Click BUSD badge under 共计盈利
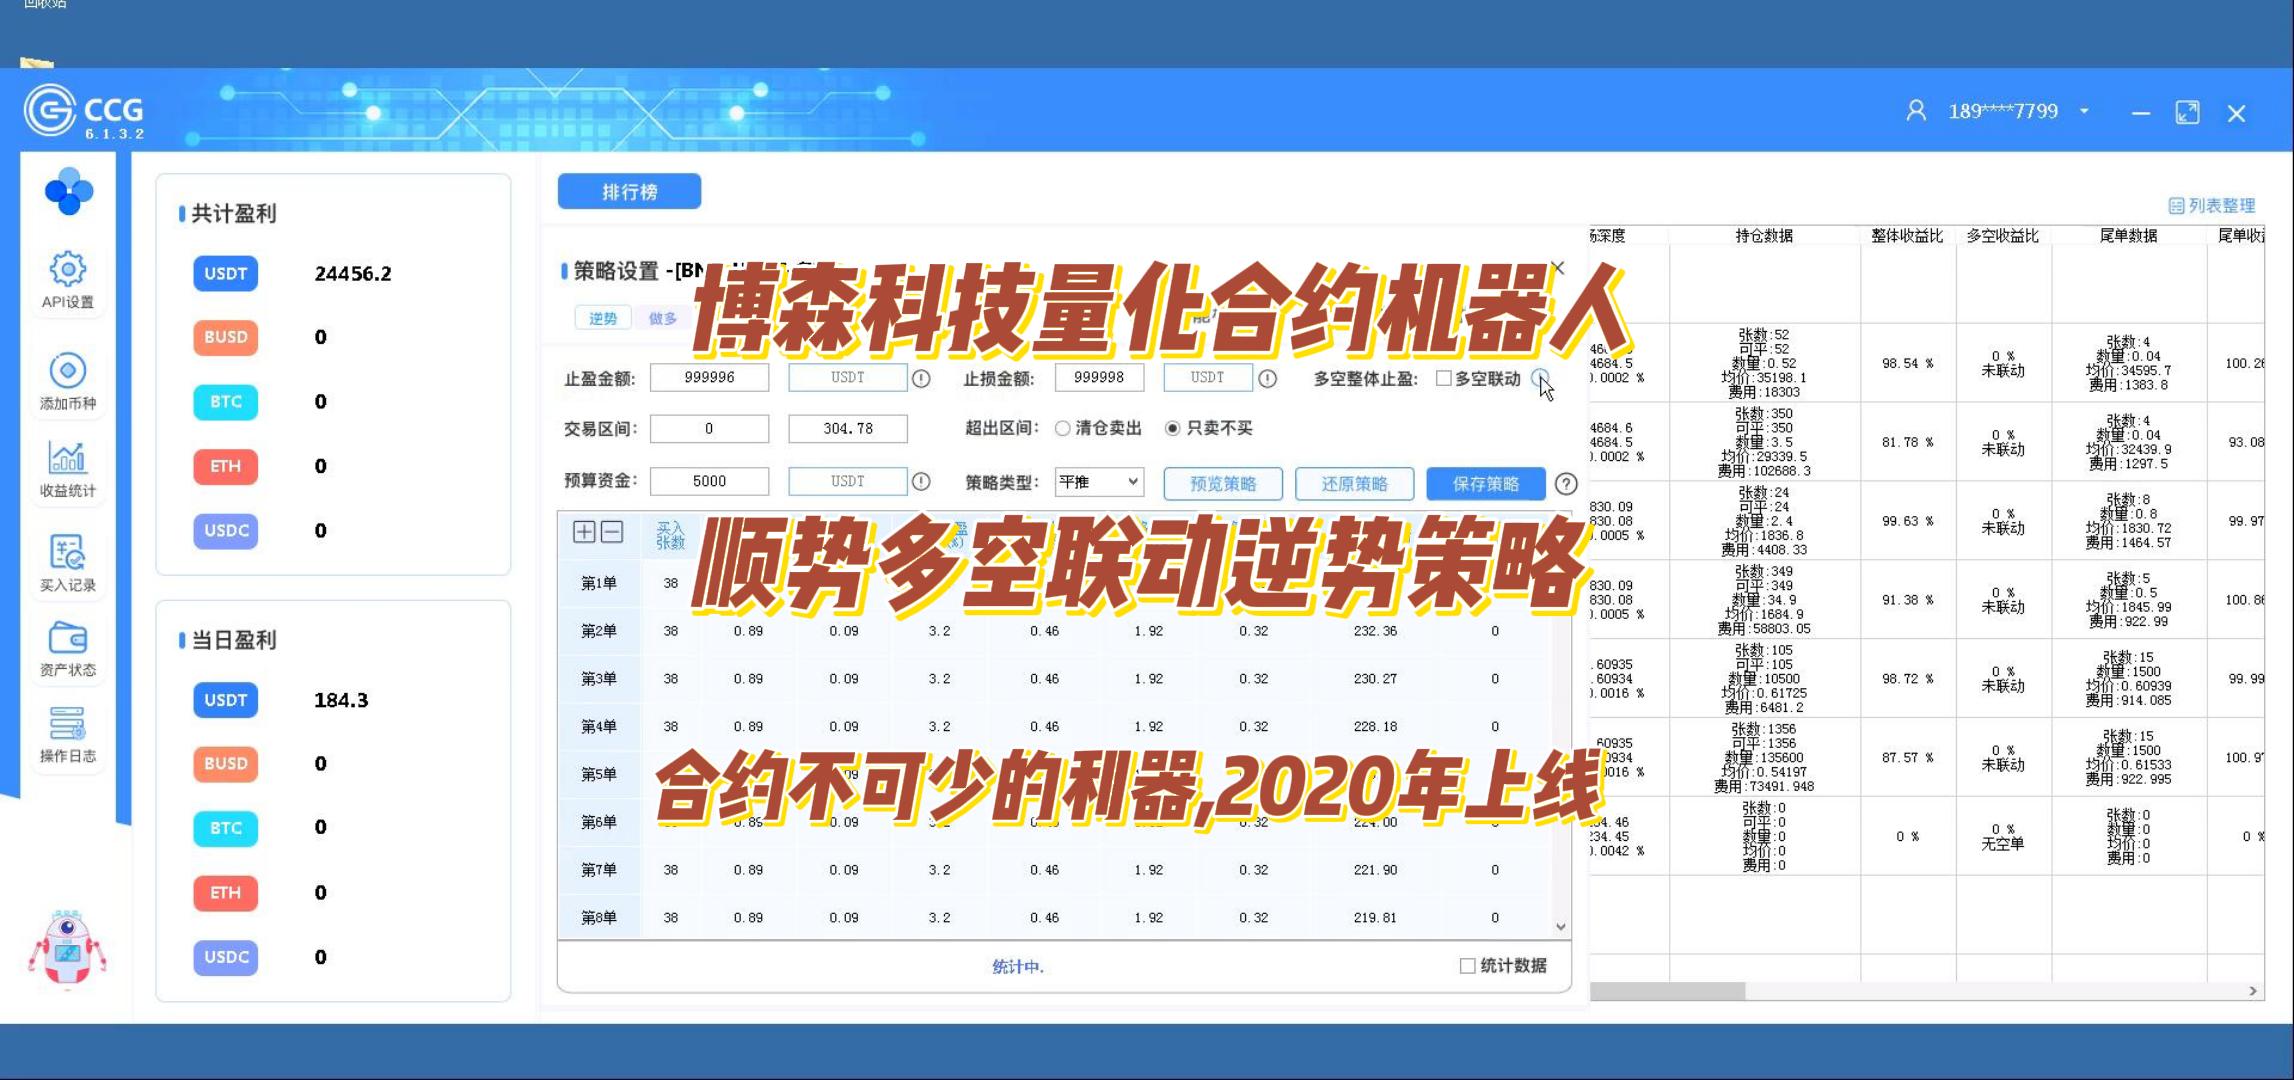 [225, 337]
